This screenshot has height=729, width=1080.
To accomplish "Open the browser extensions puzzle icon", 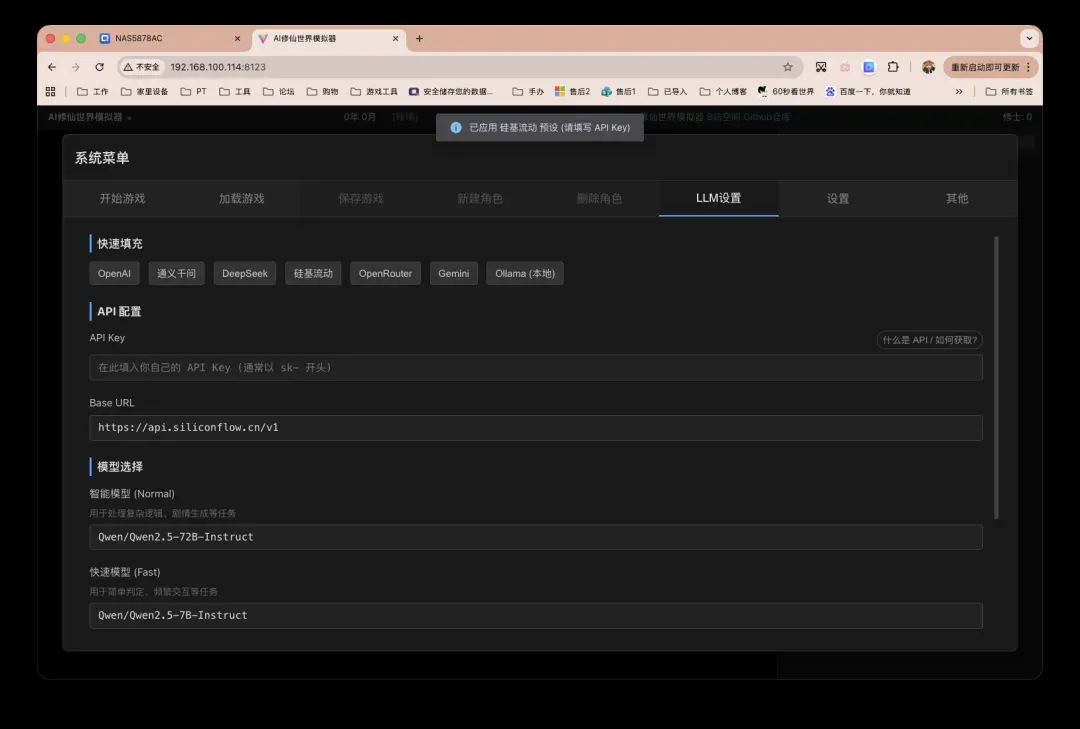I will tap(893, 67).
